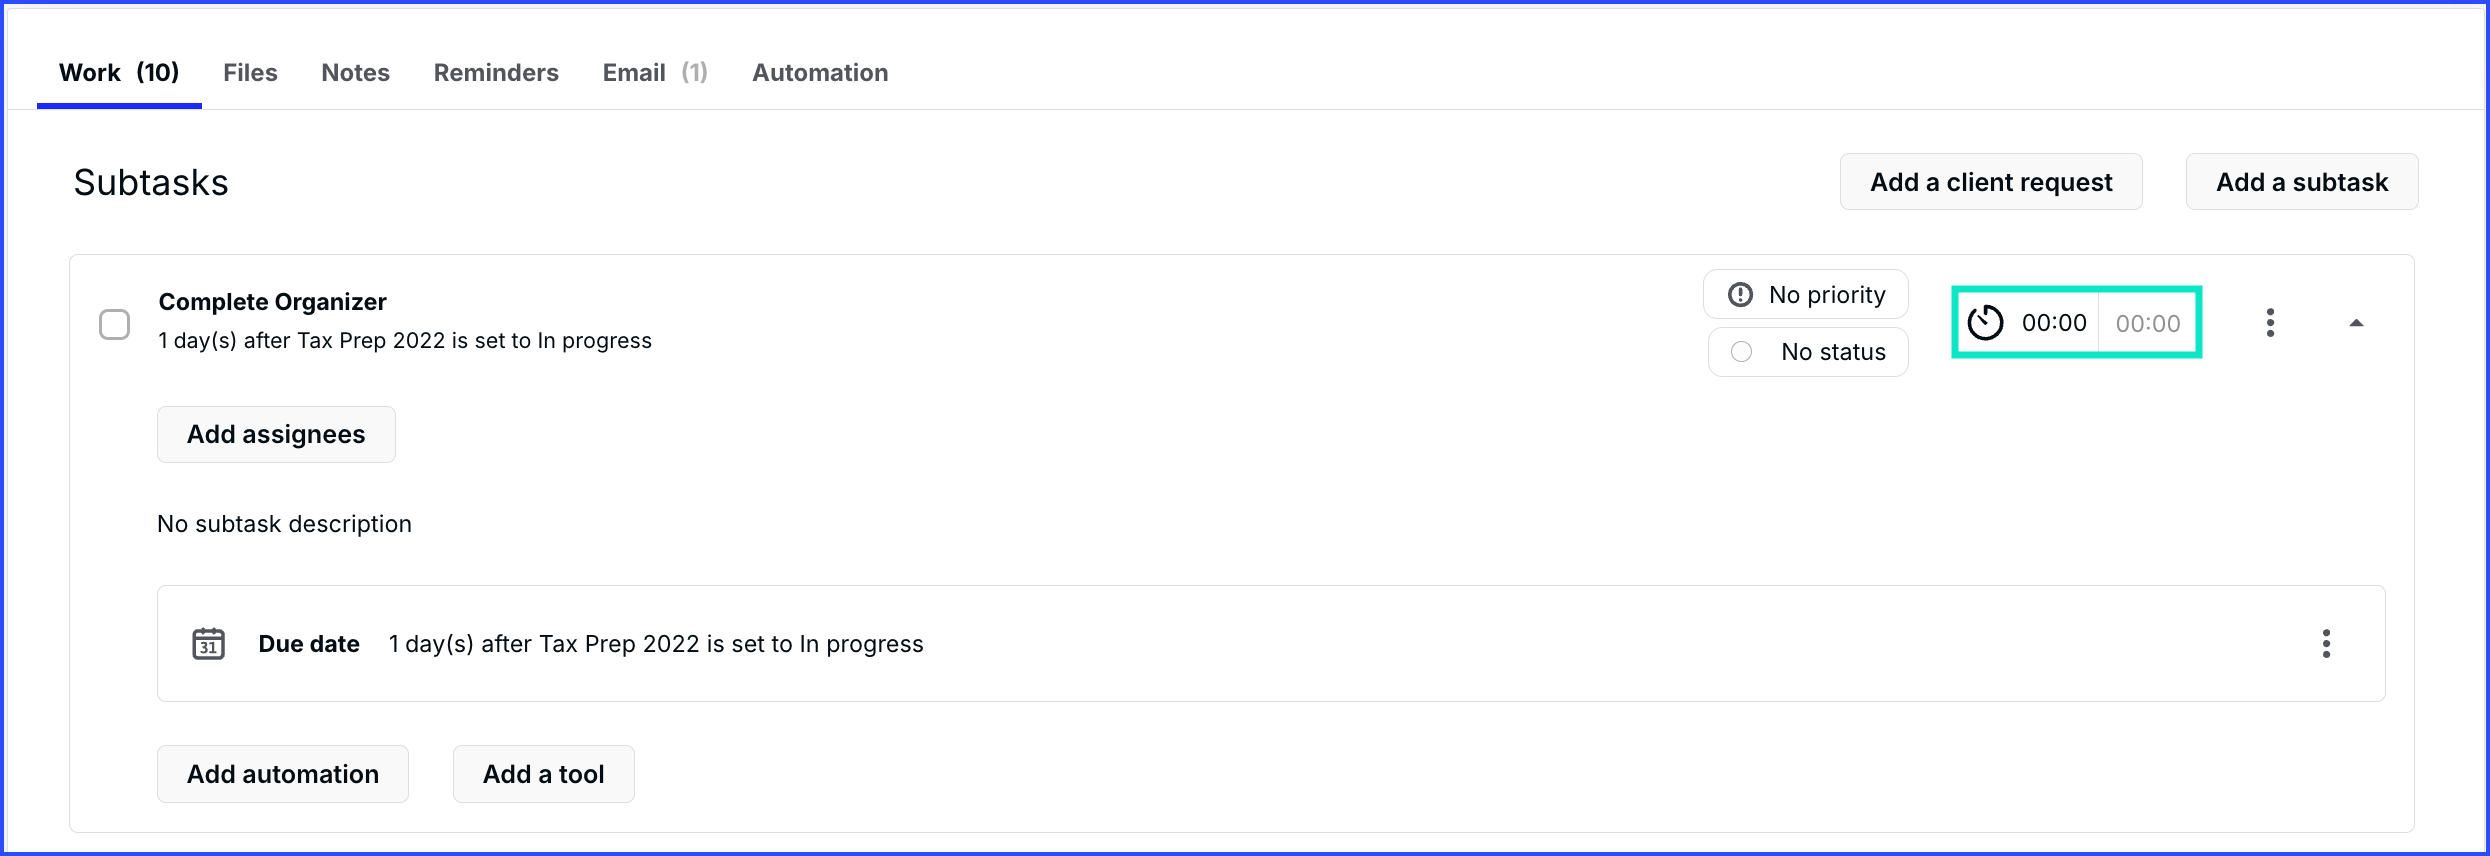This screenshot has height=856, width=2490.
Task: Check the Complete Organizer subtask checkbox
Action: click(115, 324)
